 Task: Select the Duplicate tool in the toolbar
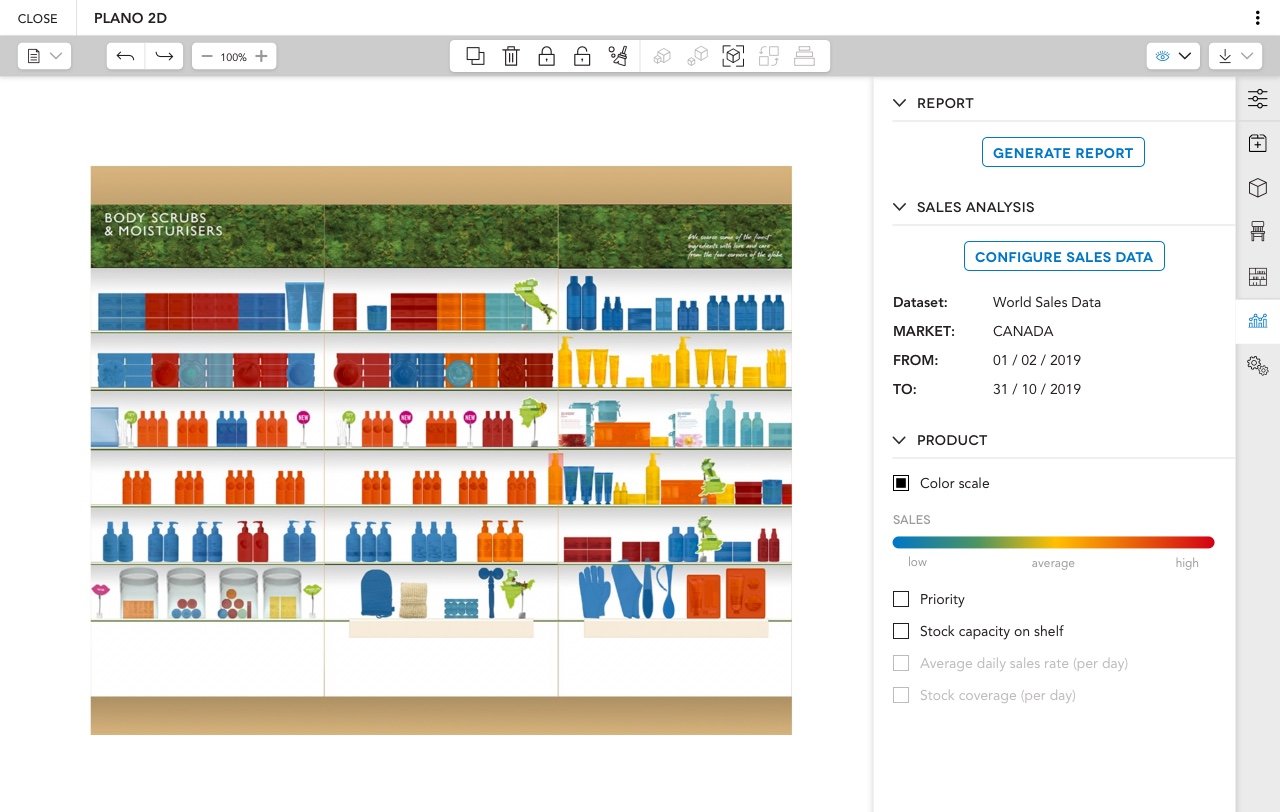pos(474,56)
